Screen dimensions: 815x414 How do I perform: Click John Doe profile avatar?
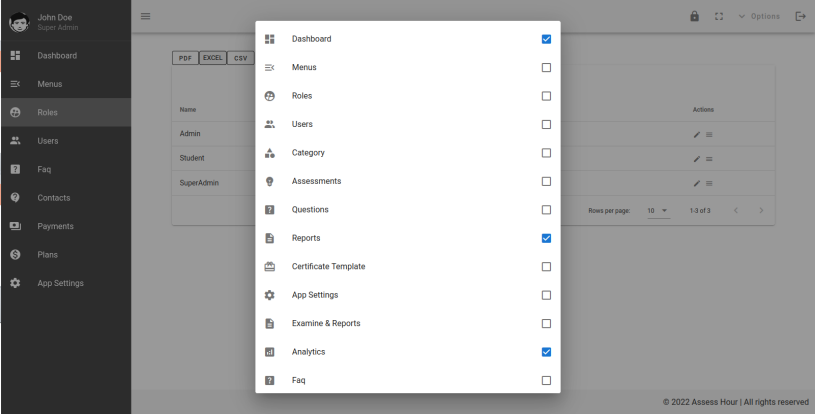coord(17,20)
